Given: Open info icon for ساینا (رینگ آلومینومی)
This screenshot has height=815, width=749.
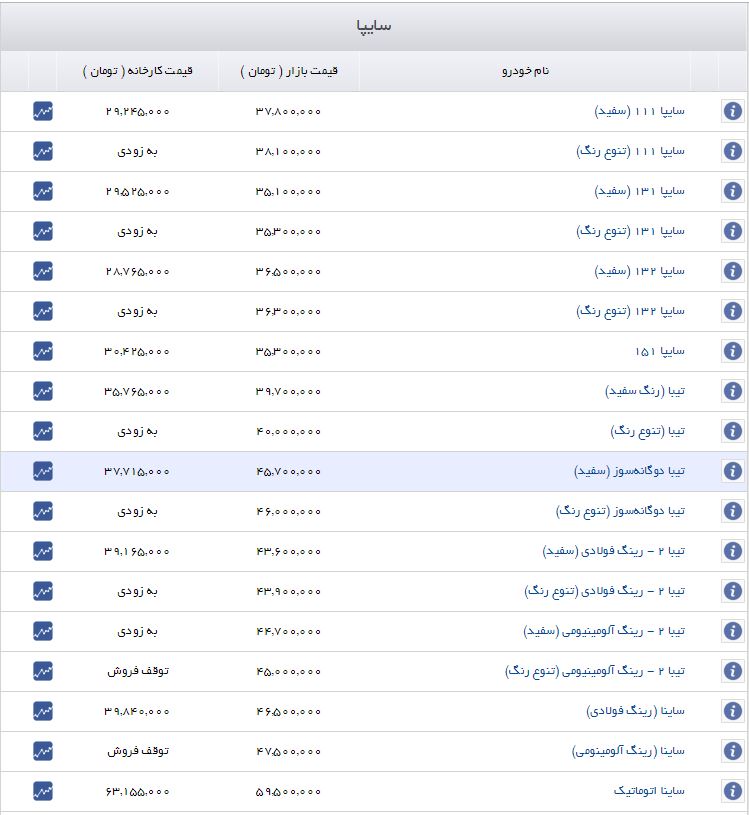Looking at the screenshot, I should 732,752.
